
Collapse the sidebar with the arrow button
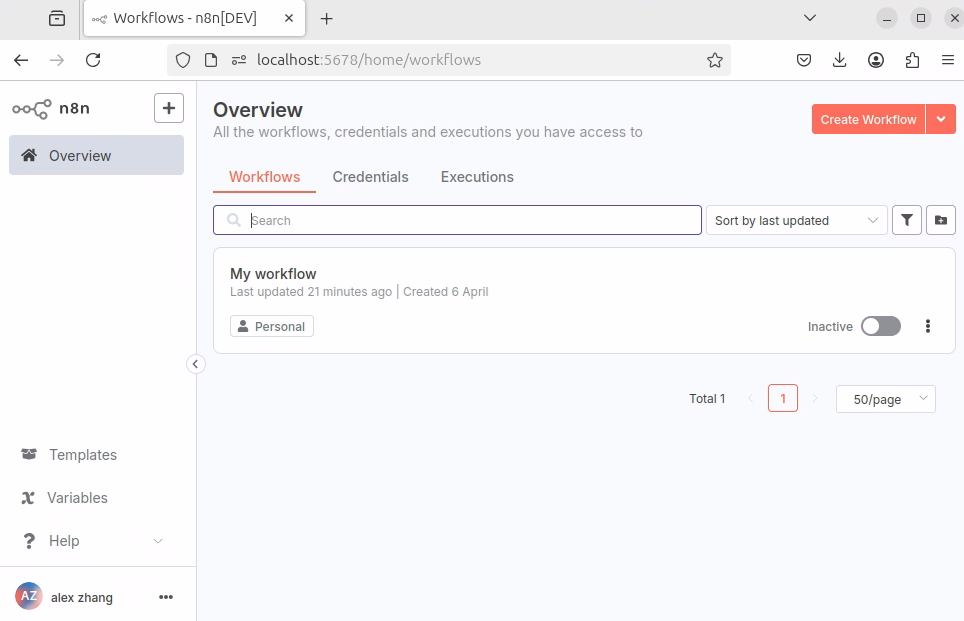pos(196,364)
